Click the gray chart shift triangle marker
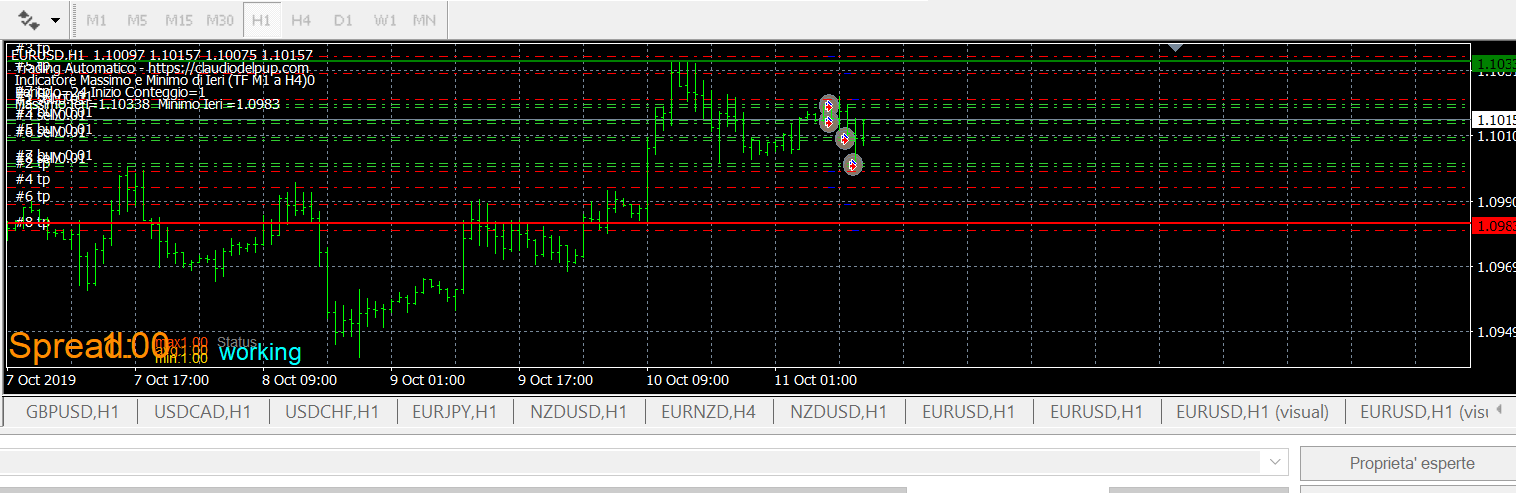1516x493 pixels. point(1176,47)
